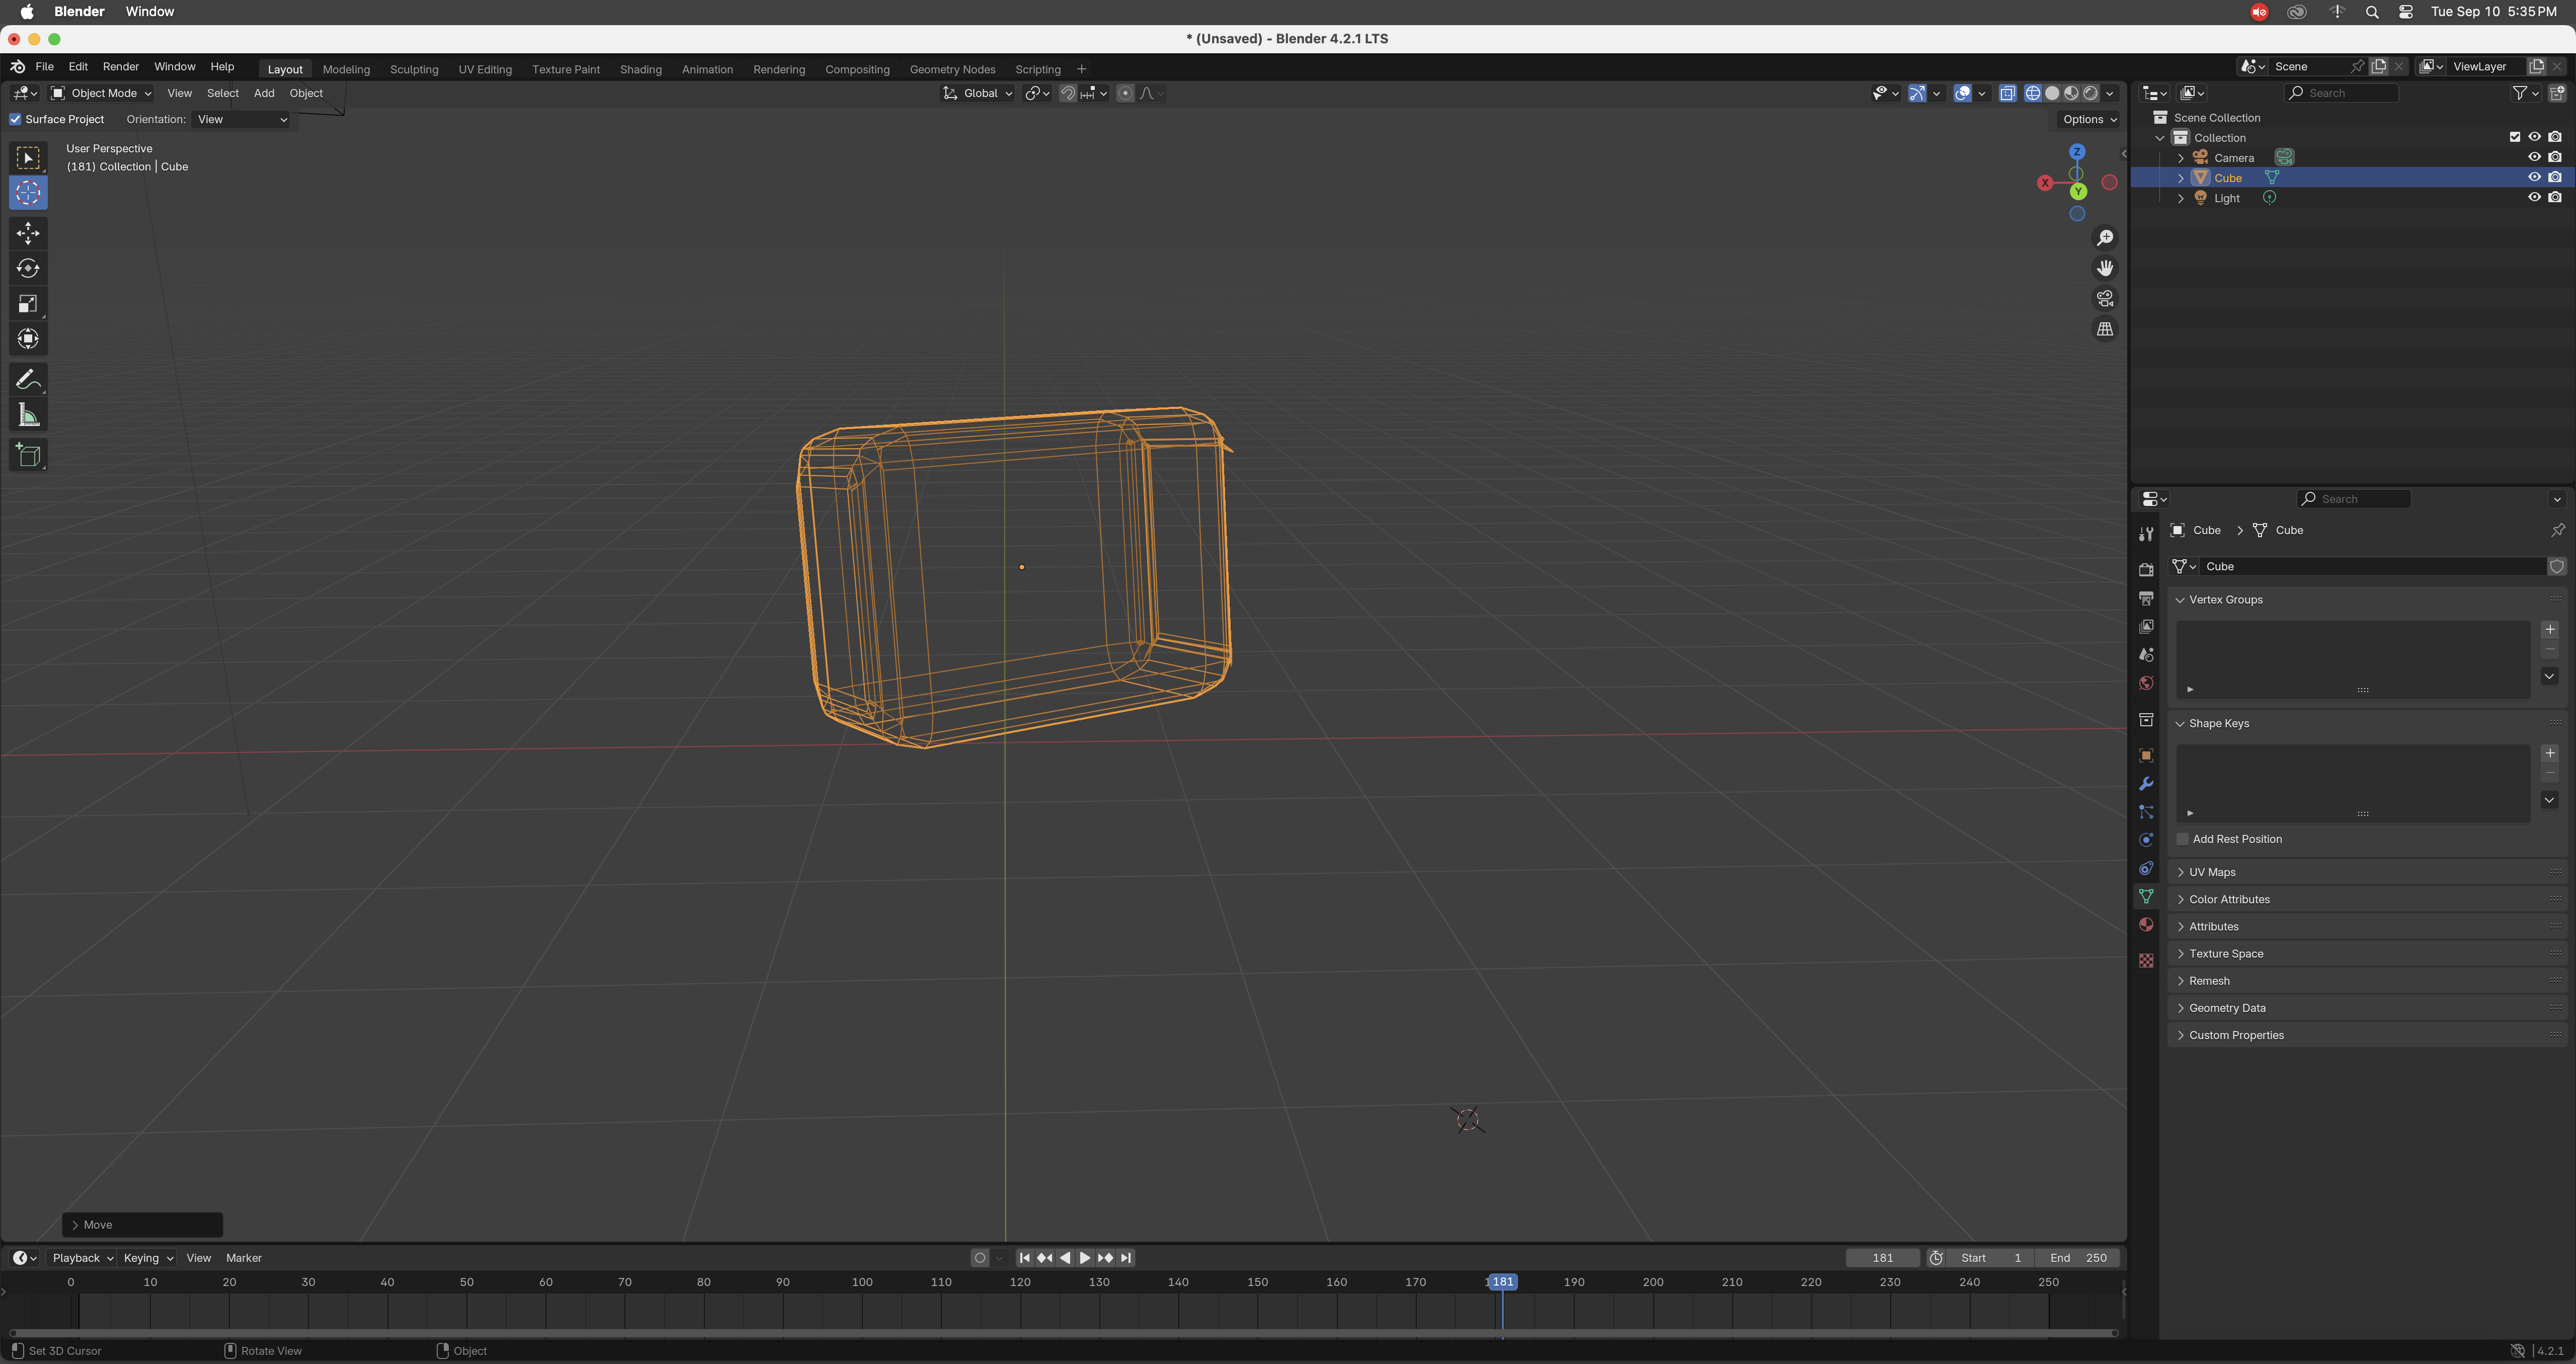Open the Material properties tab
Image resolution: width=2576 pixels, height=1364 pixels.
2146,925
